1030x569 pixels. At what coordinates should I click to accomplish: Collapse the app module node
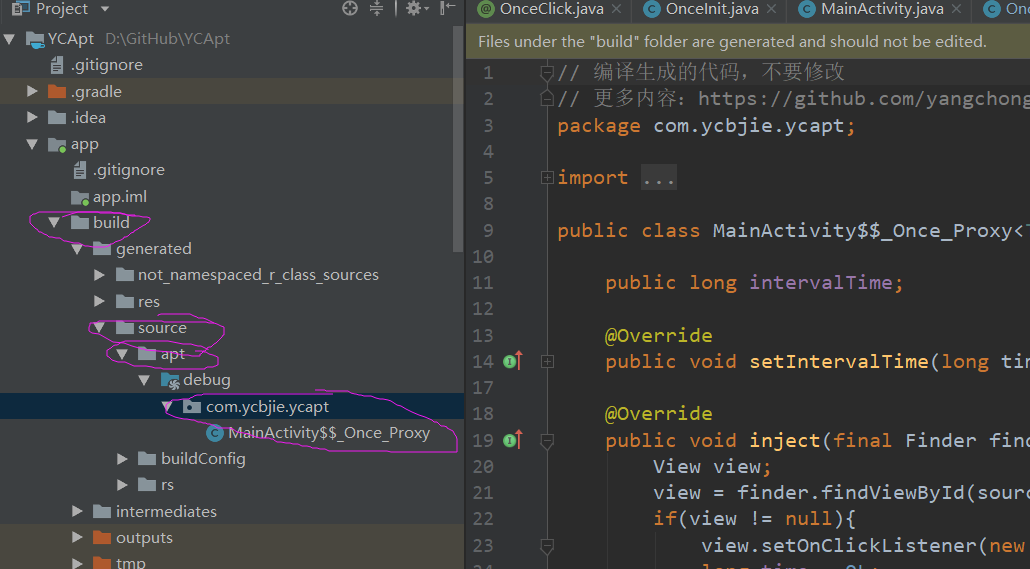click(32, 144)
